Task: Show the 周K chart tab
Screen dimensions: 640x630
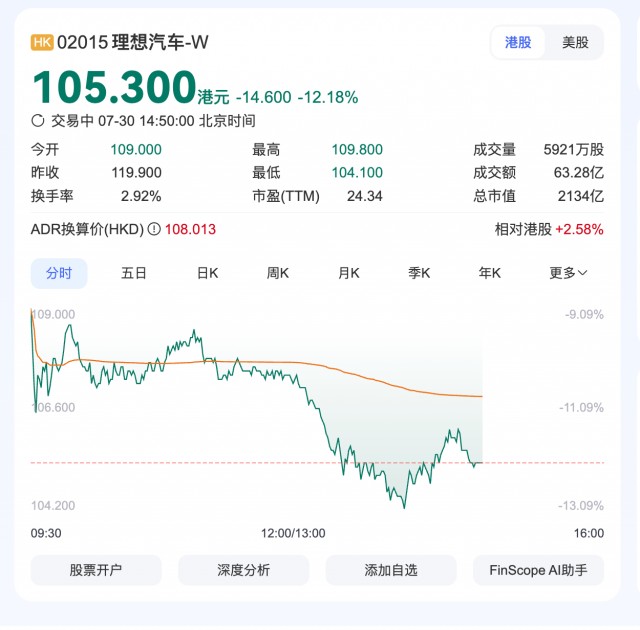Action: pos(278,273)
